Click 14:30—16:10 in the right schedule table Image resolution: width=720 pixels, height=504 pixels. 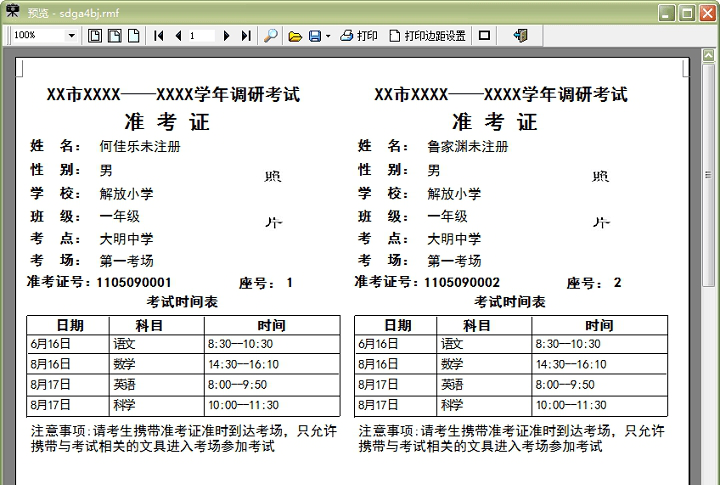click(x=571, y=364)
